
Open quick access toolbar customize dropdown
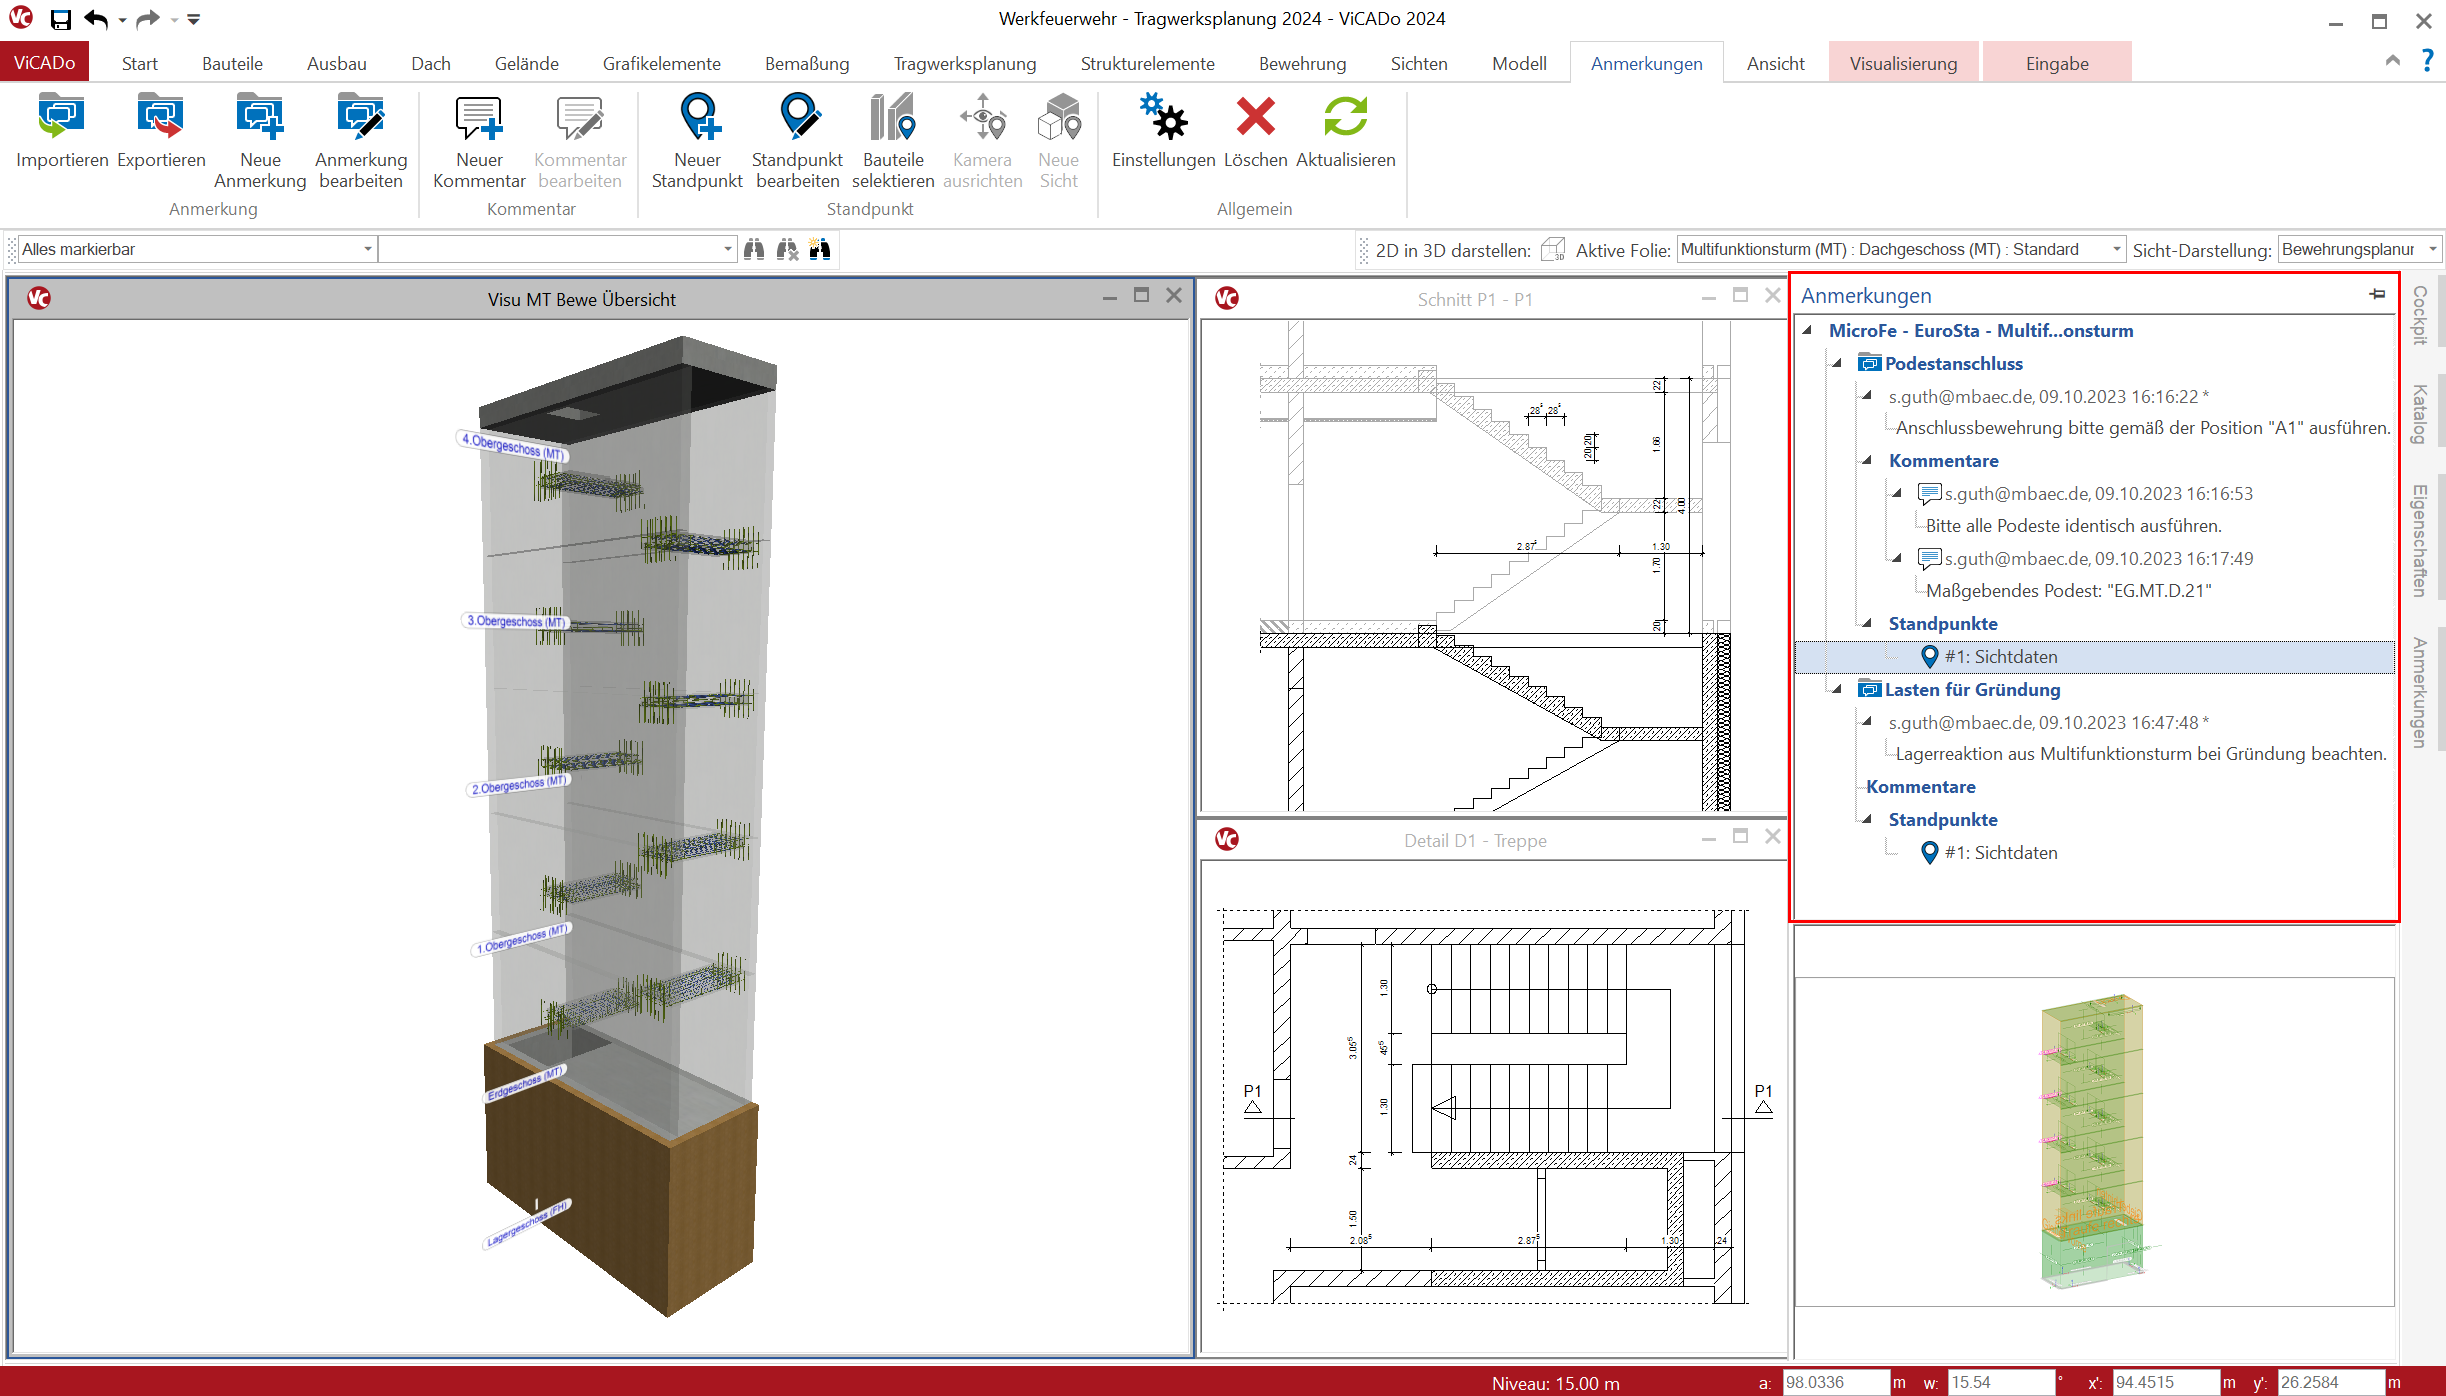pos(194,19)
